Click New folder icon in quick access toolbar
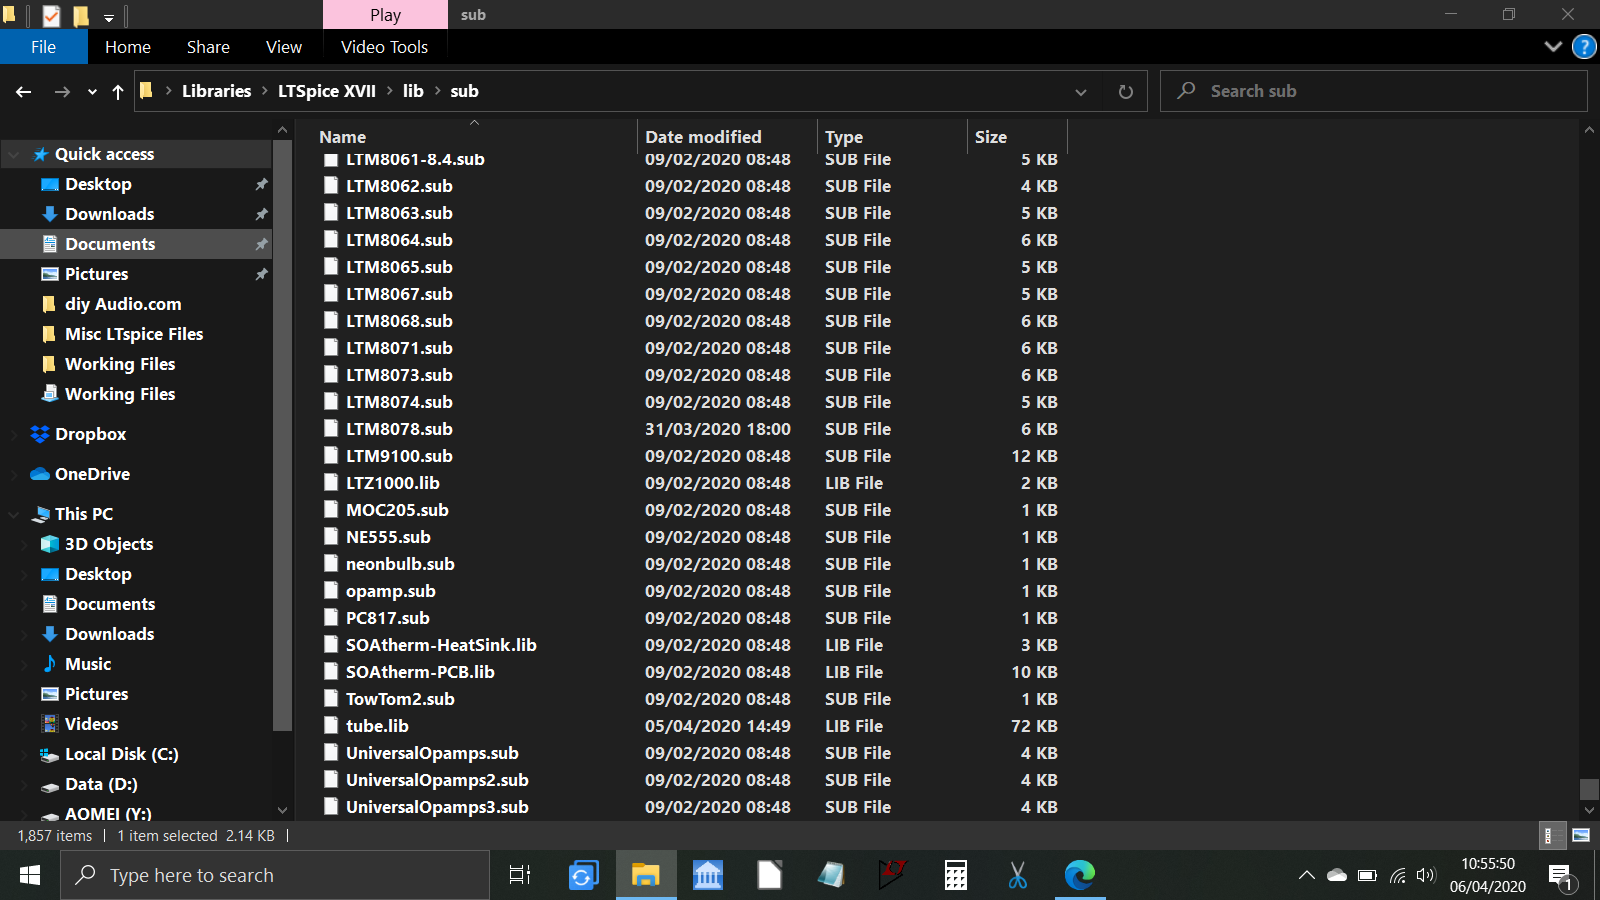The width and height of the screenshot is (1600, 900). point(81,15)
